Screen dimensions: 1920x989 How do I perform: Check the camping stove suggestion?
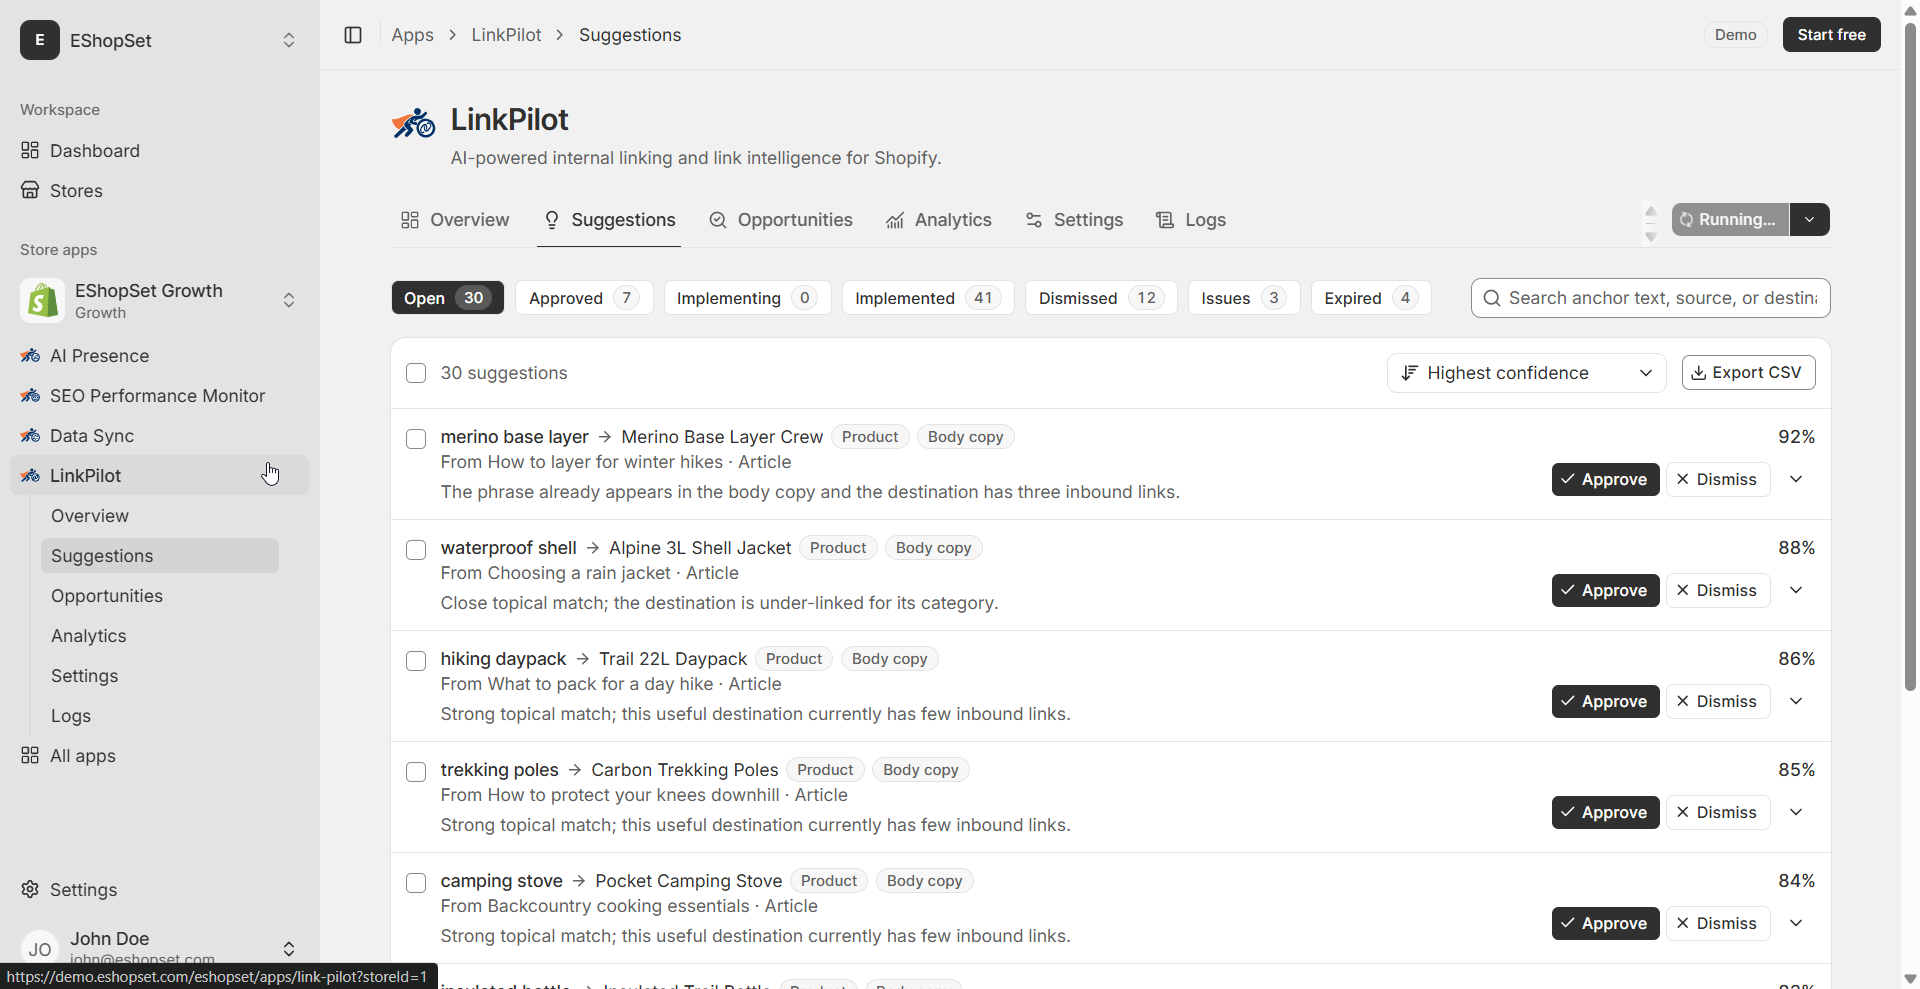[416, 883]
